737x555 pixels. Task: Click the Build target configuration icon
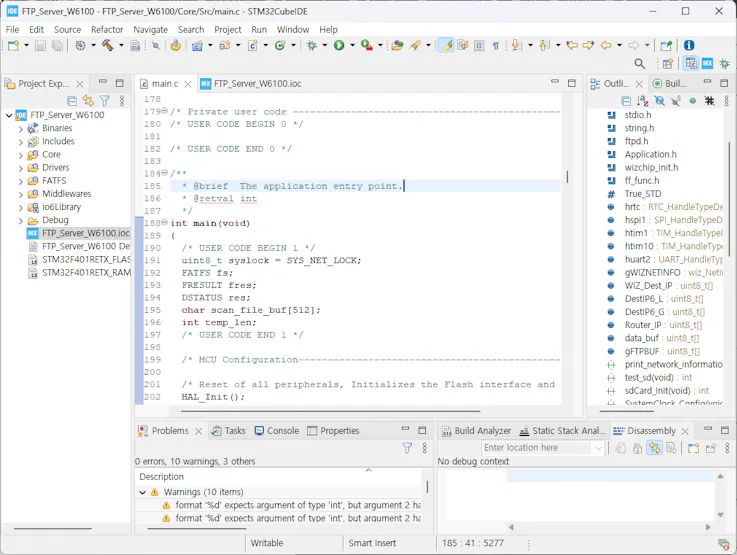pyautogui.click(x=80, y=45)
